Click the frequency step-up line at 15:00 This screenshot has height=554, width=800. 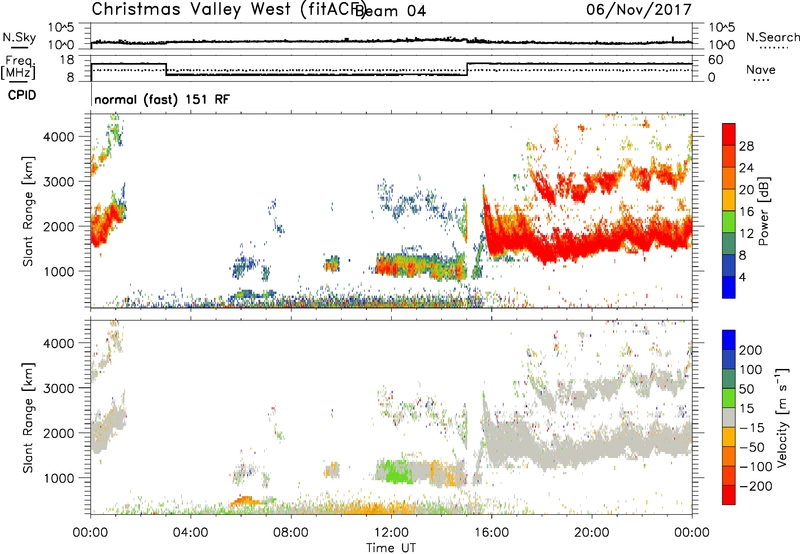467,69
